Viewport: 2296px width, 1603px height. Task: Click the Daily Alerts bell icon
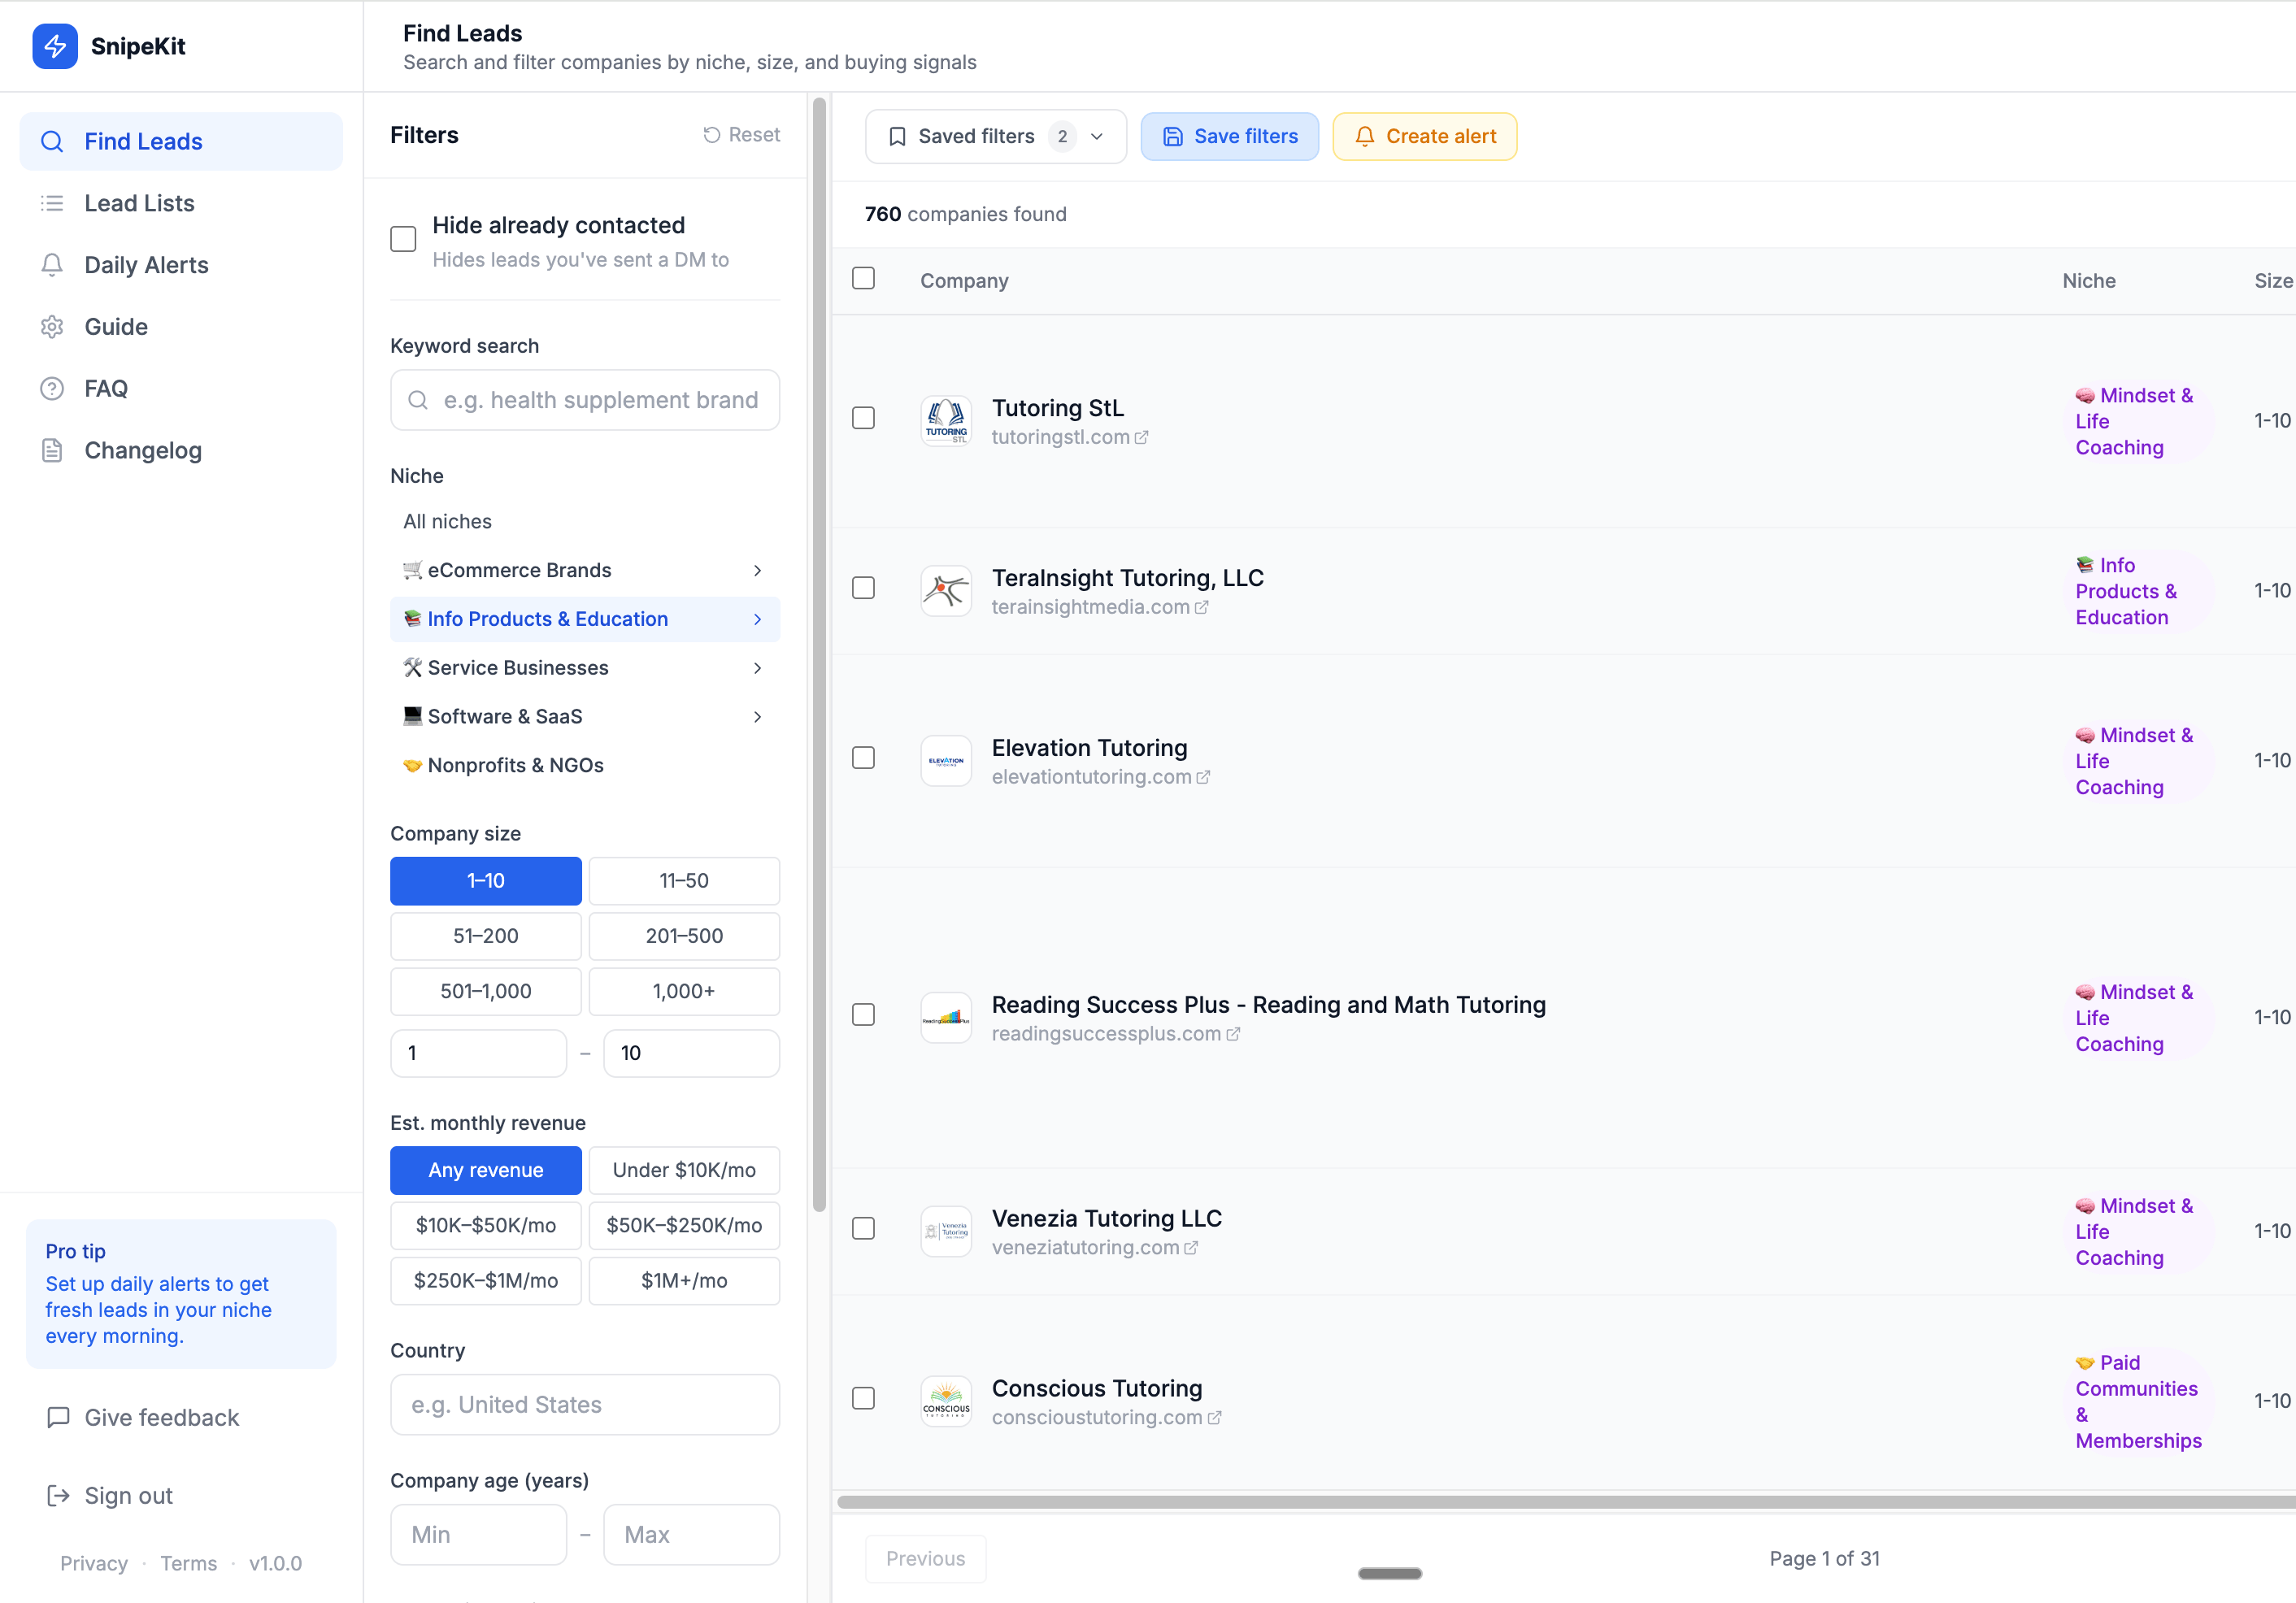click(52, 265)
